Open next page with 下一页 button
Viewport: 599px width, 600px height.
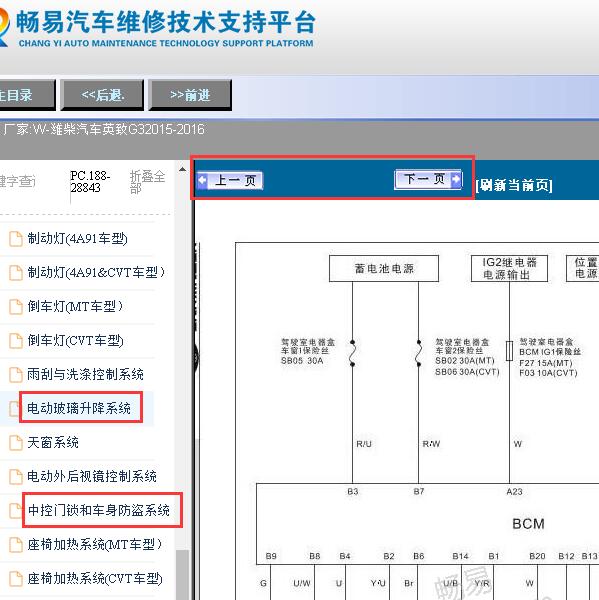(428, 179)
